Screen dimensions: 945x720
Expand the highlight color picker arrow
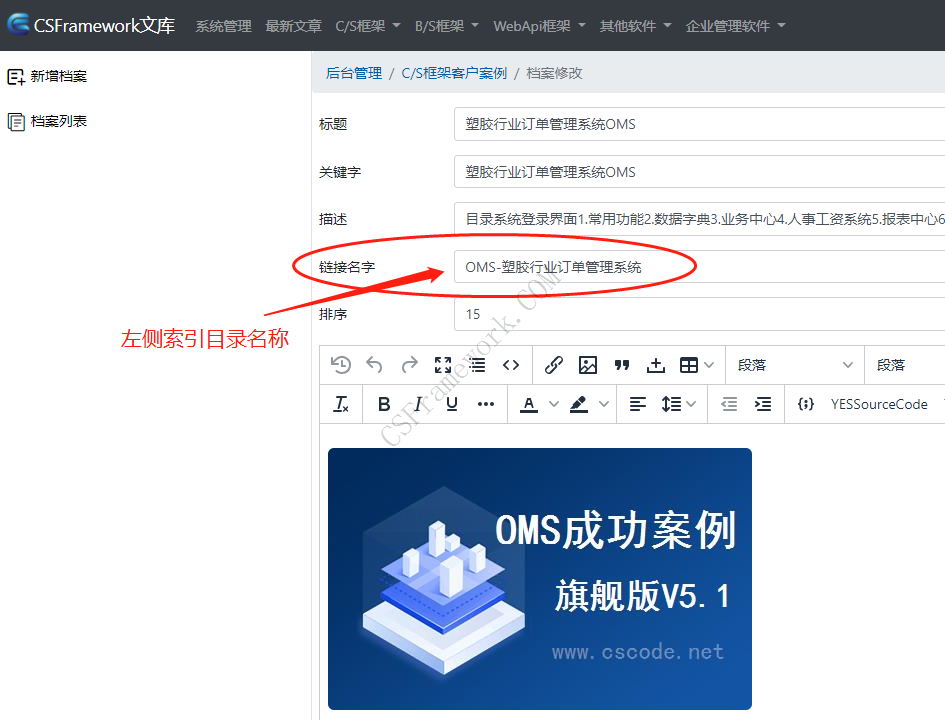click(604, 404)
